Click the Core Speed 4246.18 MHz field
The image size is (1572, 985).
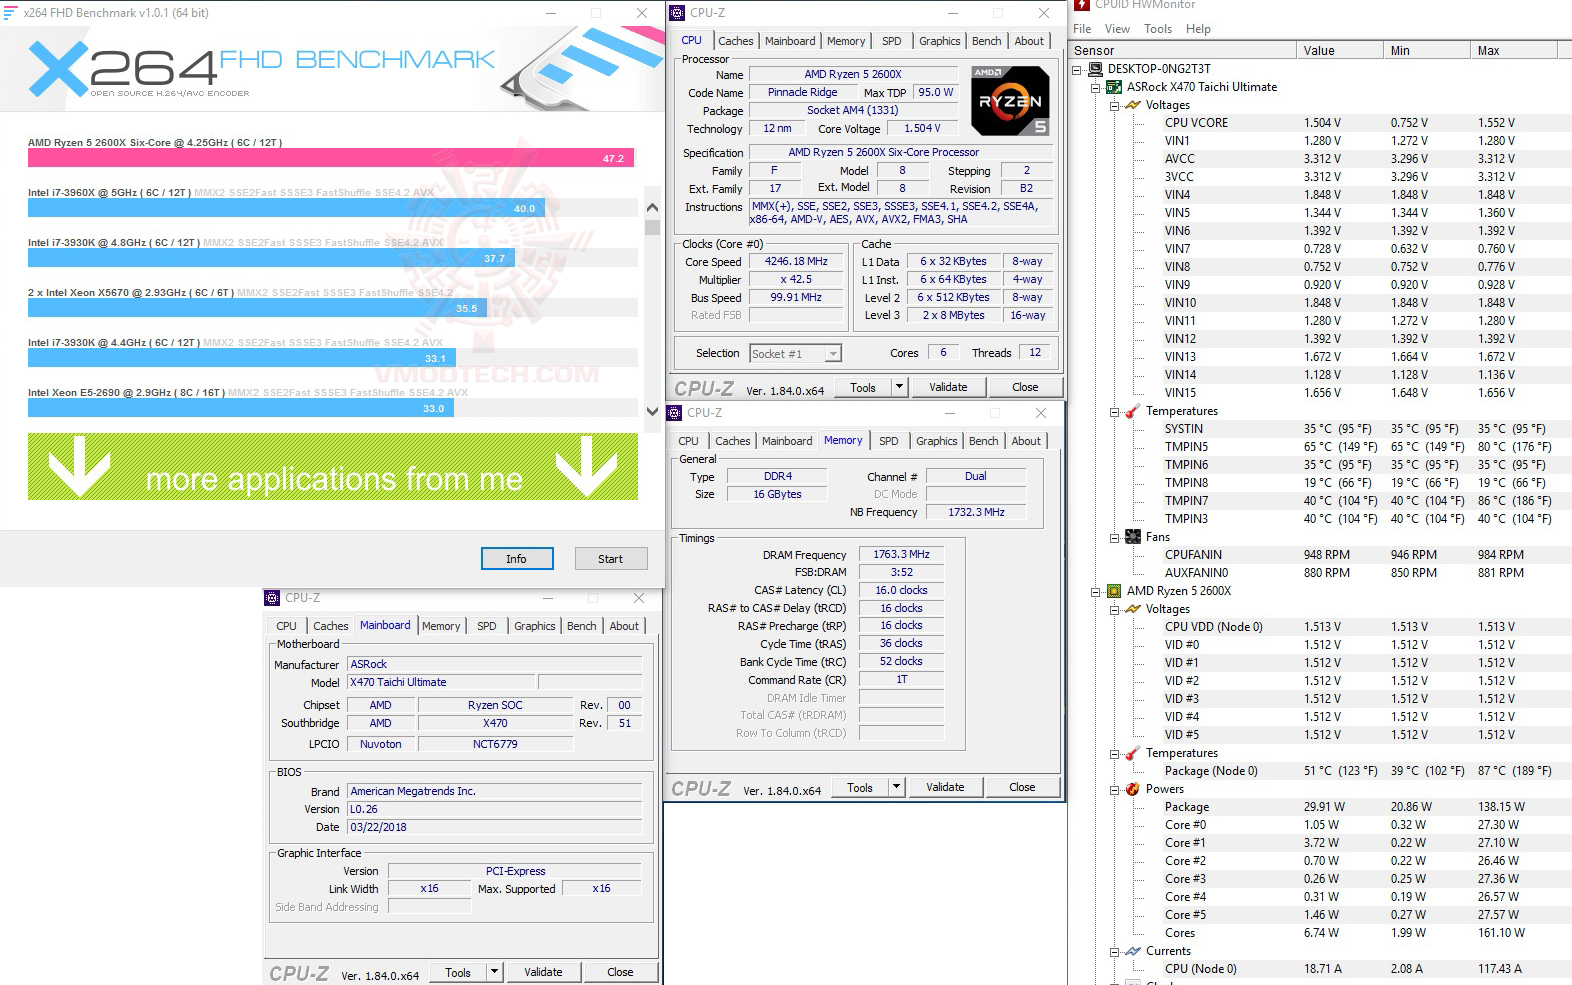(796, 261)
